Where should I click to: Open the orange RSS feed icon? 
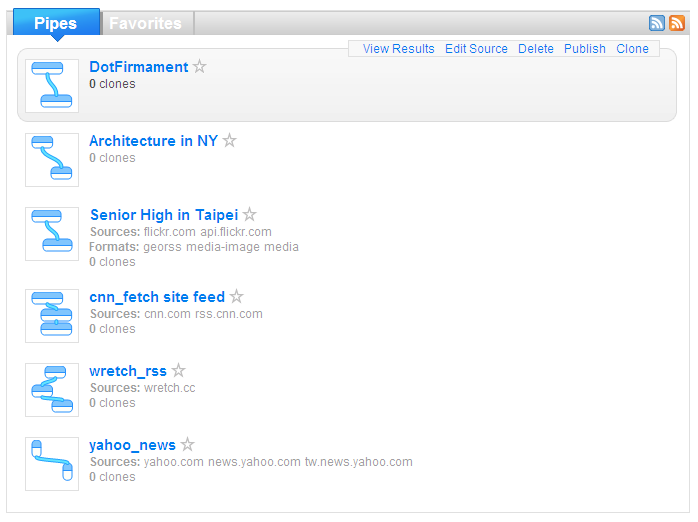(677, 23)
